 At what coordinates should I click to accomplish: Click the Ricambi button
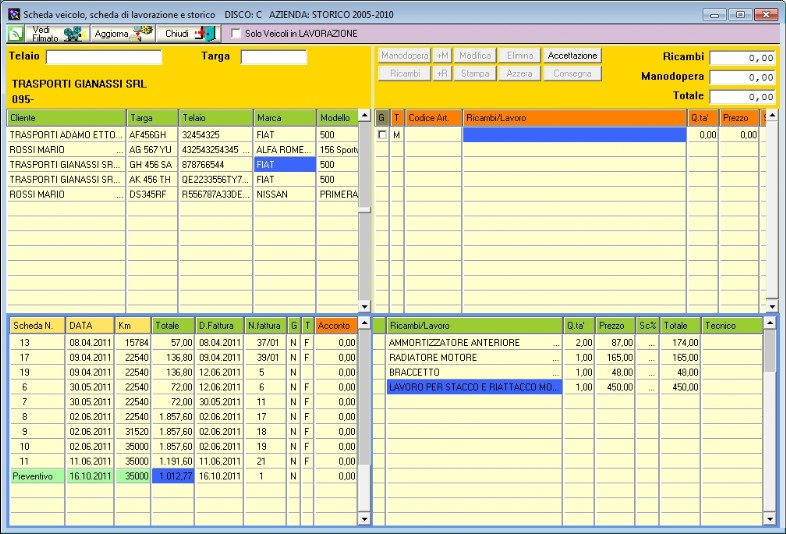point(405,74)
